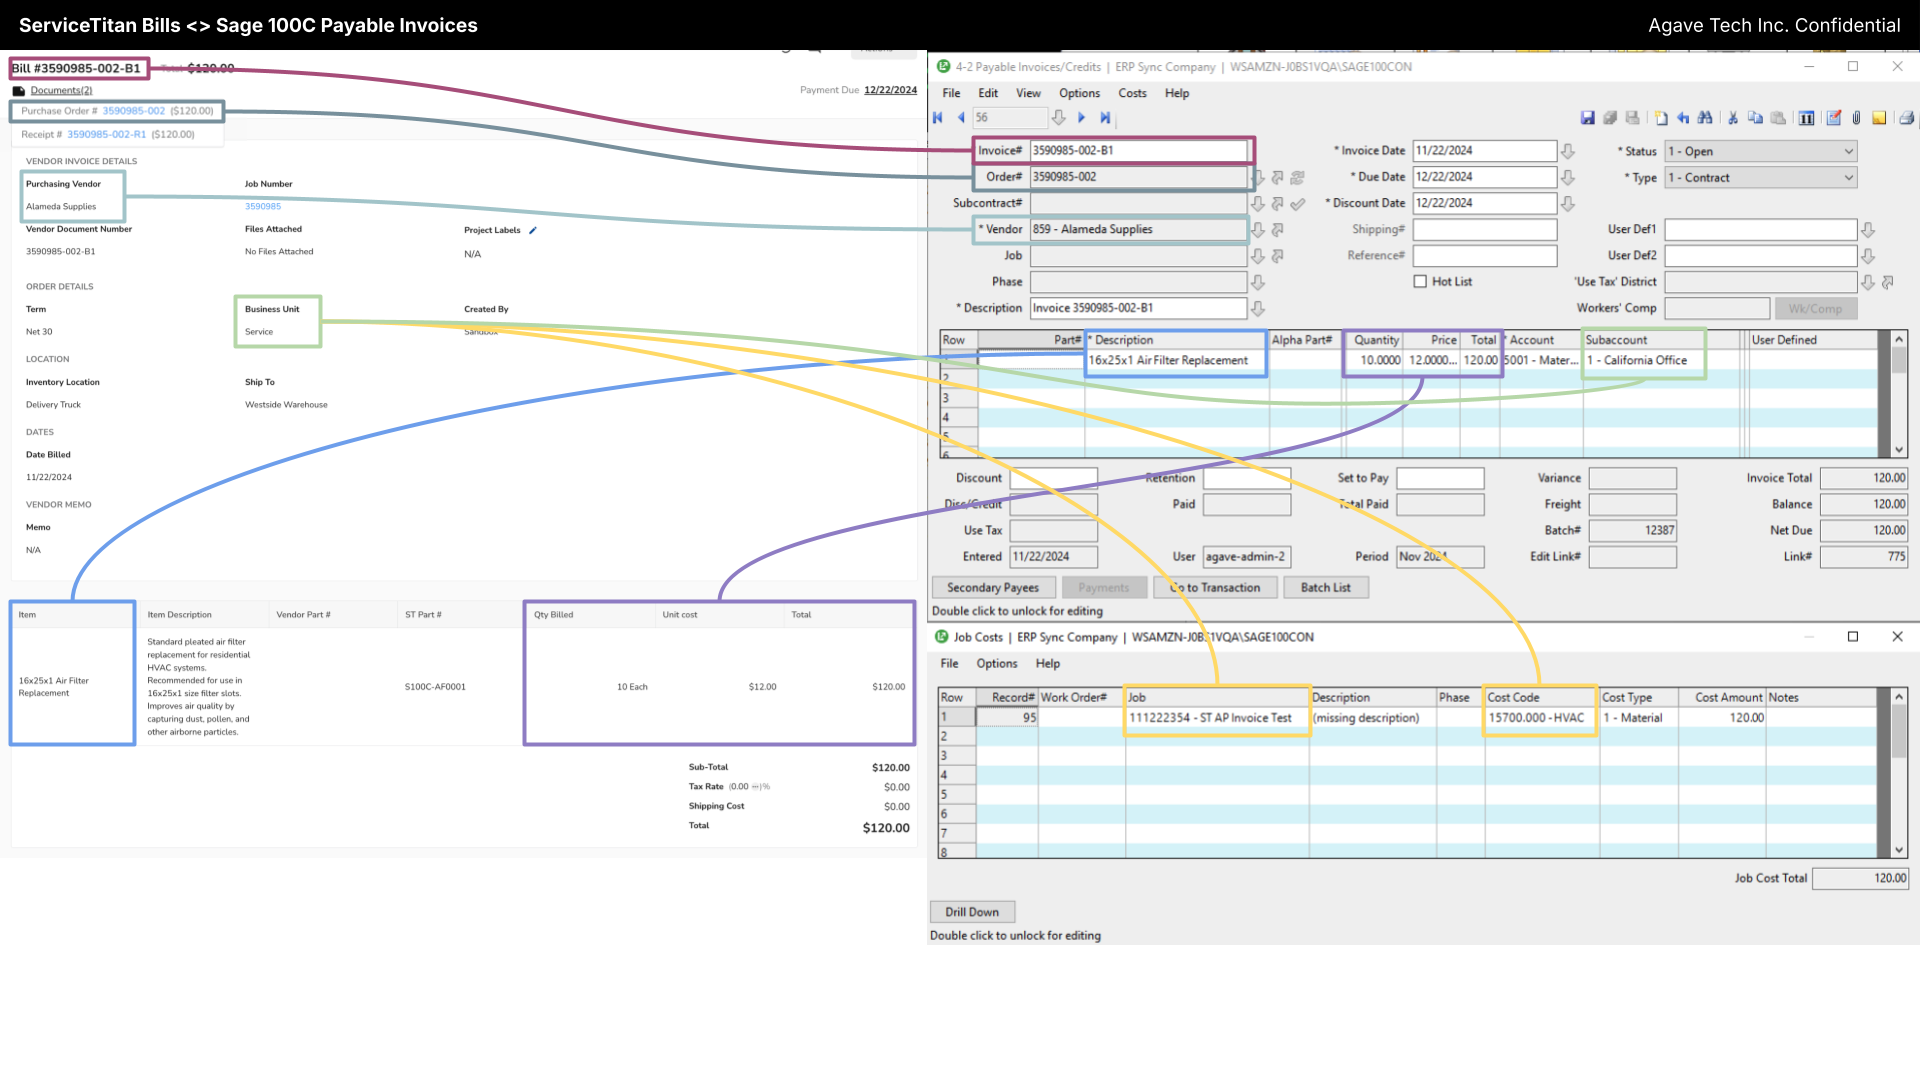Image resolution: width=1920 pixels, height=1080 pixels.
Task: Open Receipt 3590985-002-R1 link
Action: [x=106, y=134]
